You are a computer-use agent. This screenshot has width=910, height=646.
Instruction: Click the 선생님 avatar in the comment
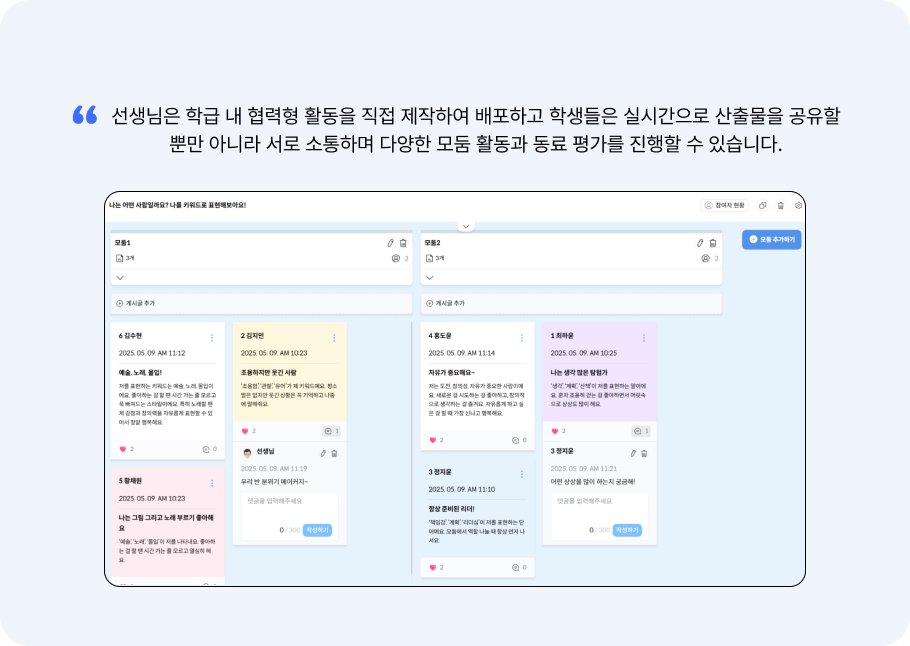click(247, 453)
